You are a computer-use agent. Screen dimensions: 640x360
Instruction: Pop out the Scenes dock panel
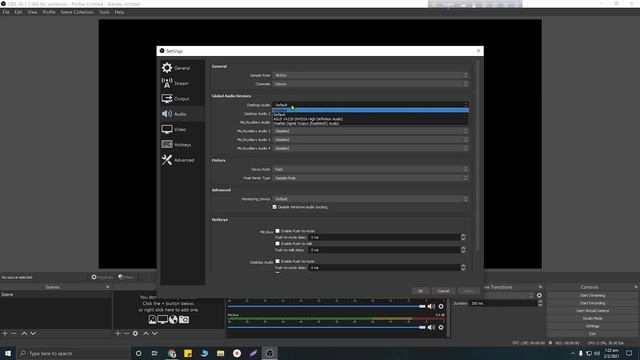[x=107, y=287]
